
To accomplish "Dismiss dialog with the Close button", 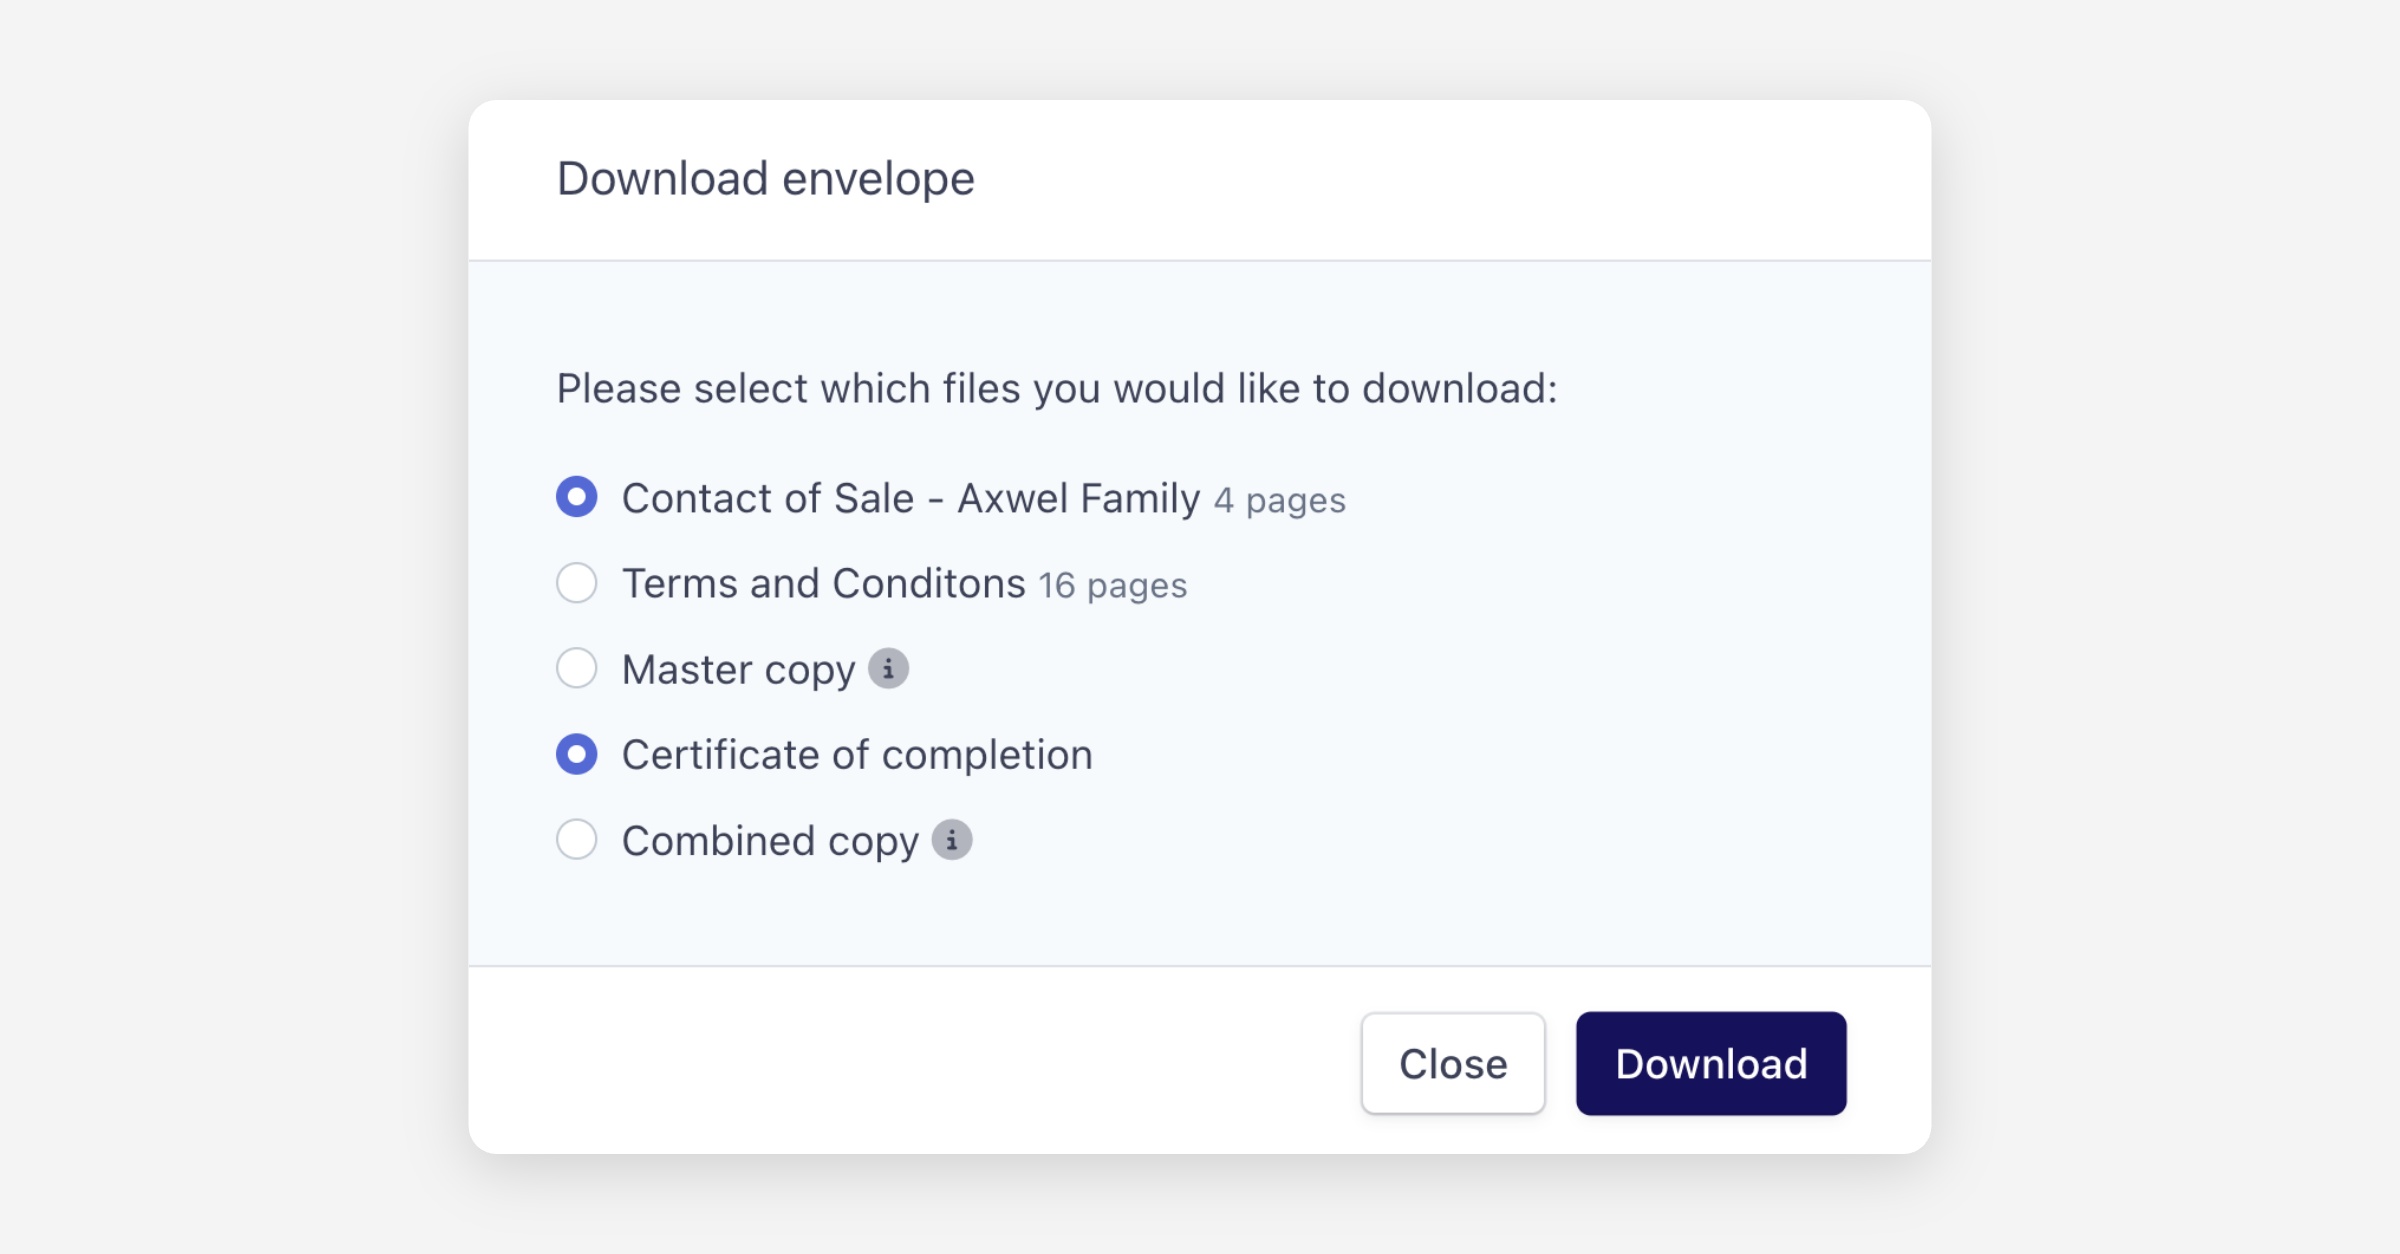I will pos(1452,1063).
